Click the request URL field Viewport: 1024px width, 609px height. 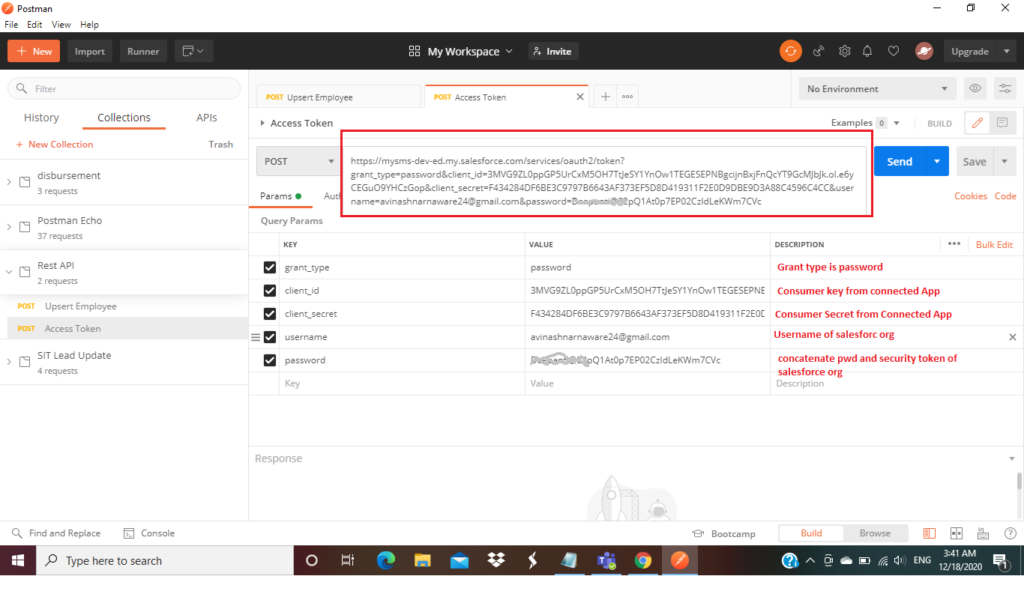(605, 181)
